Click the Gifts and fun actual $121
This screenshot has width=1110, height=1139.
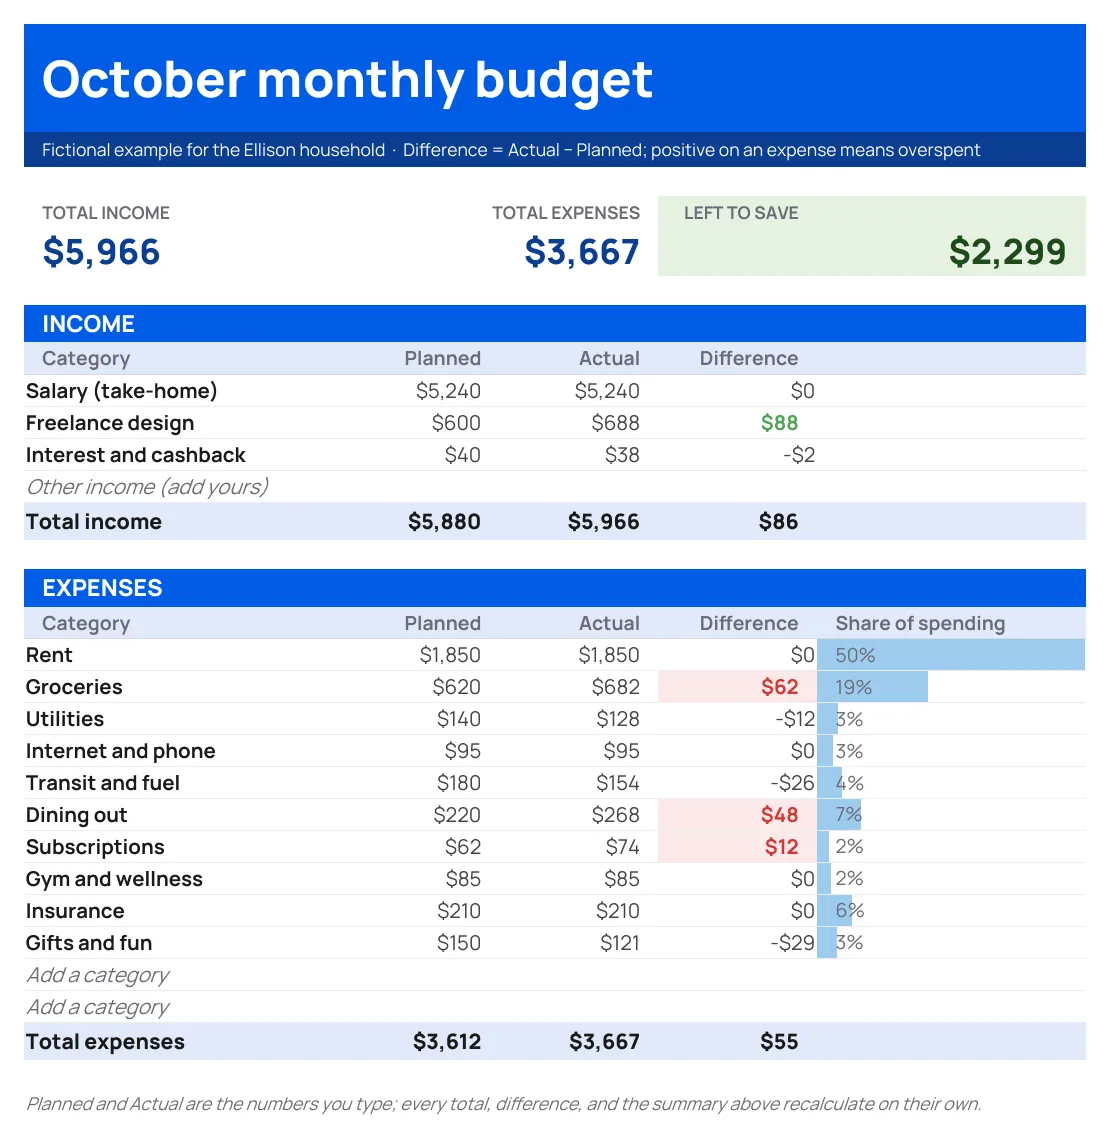point(620,943)
